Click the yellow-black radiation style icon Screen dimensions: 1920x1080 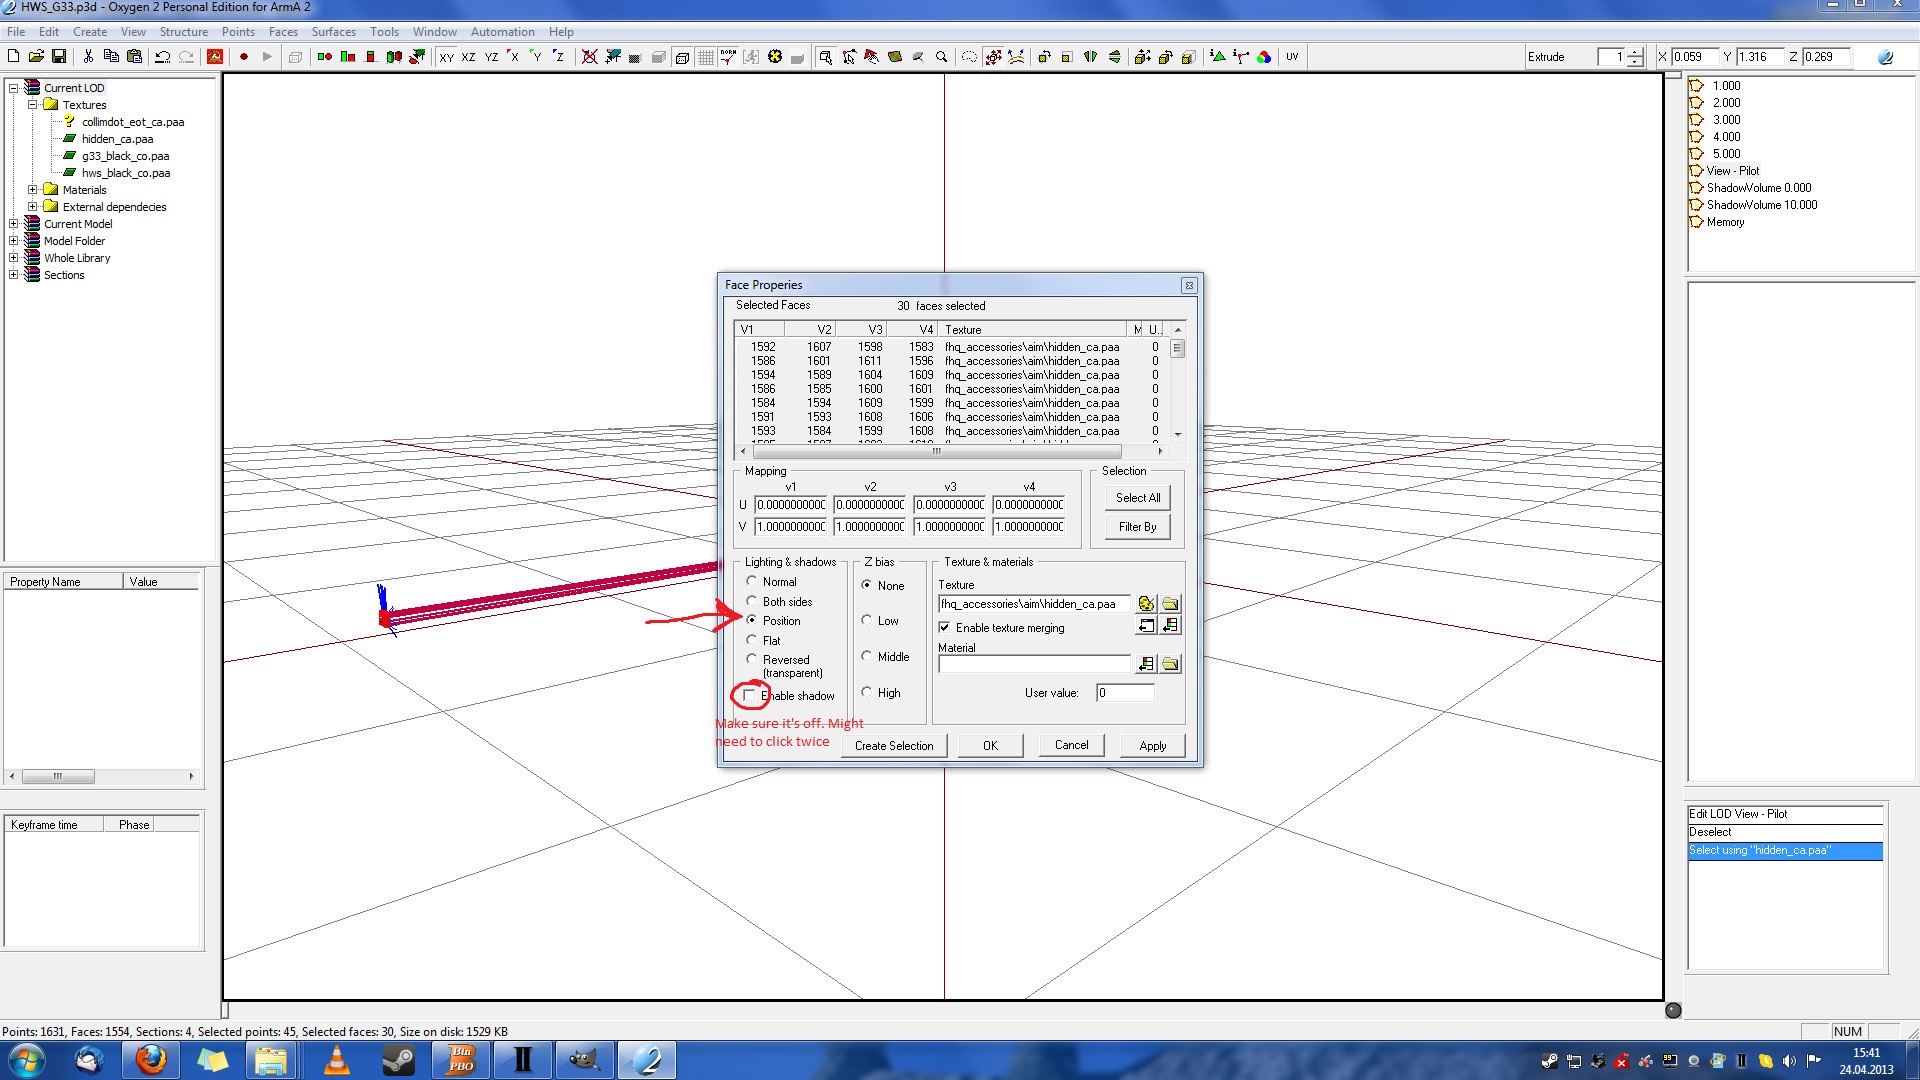775,57
